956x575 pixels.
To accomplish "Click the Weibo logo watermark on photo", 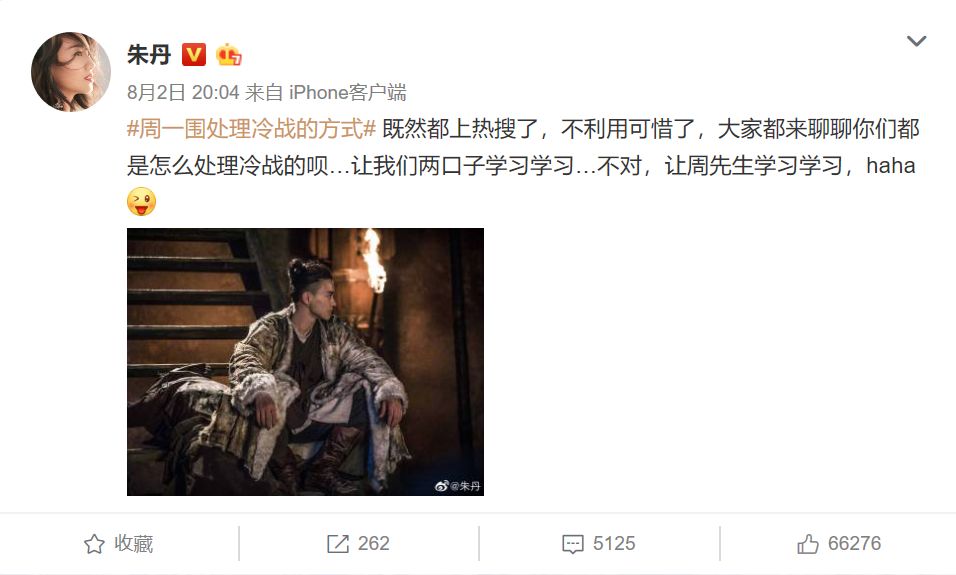I will 441,485.
